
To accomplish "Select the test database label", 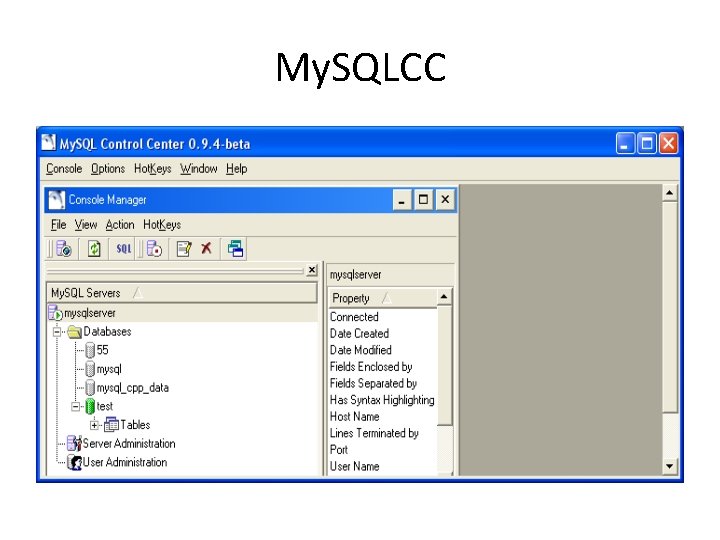I will [x=105, y=406].
